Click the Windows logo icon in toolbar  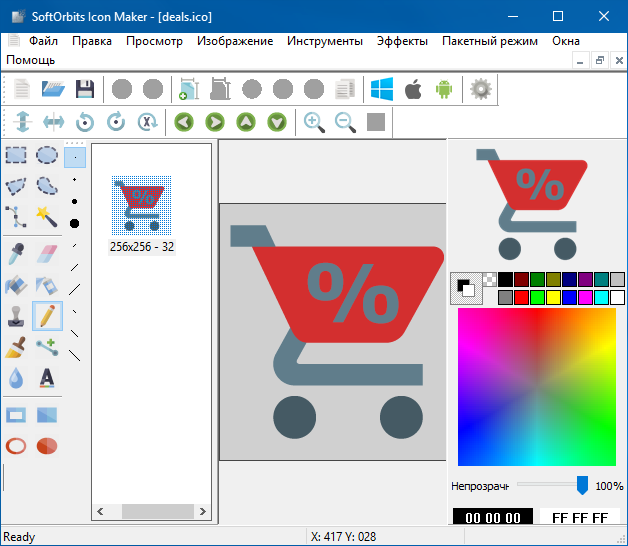[382, 90]
